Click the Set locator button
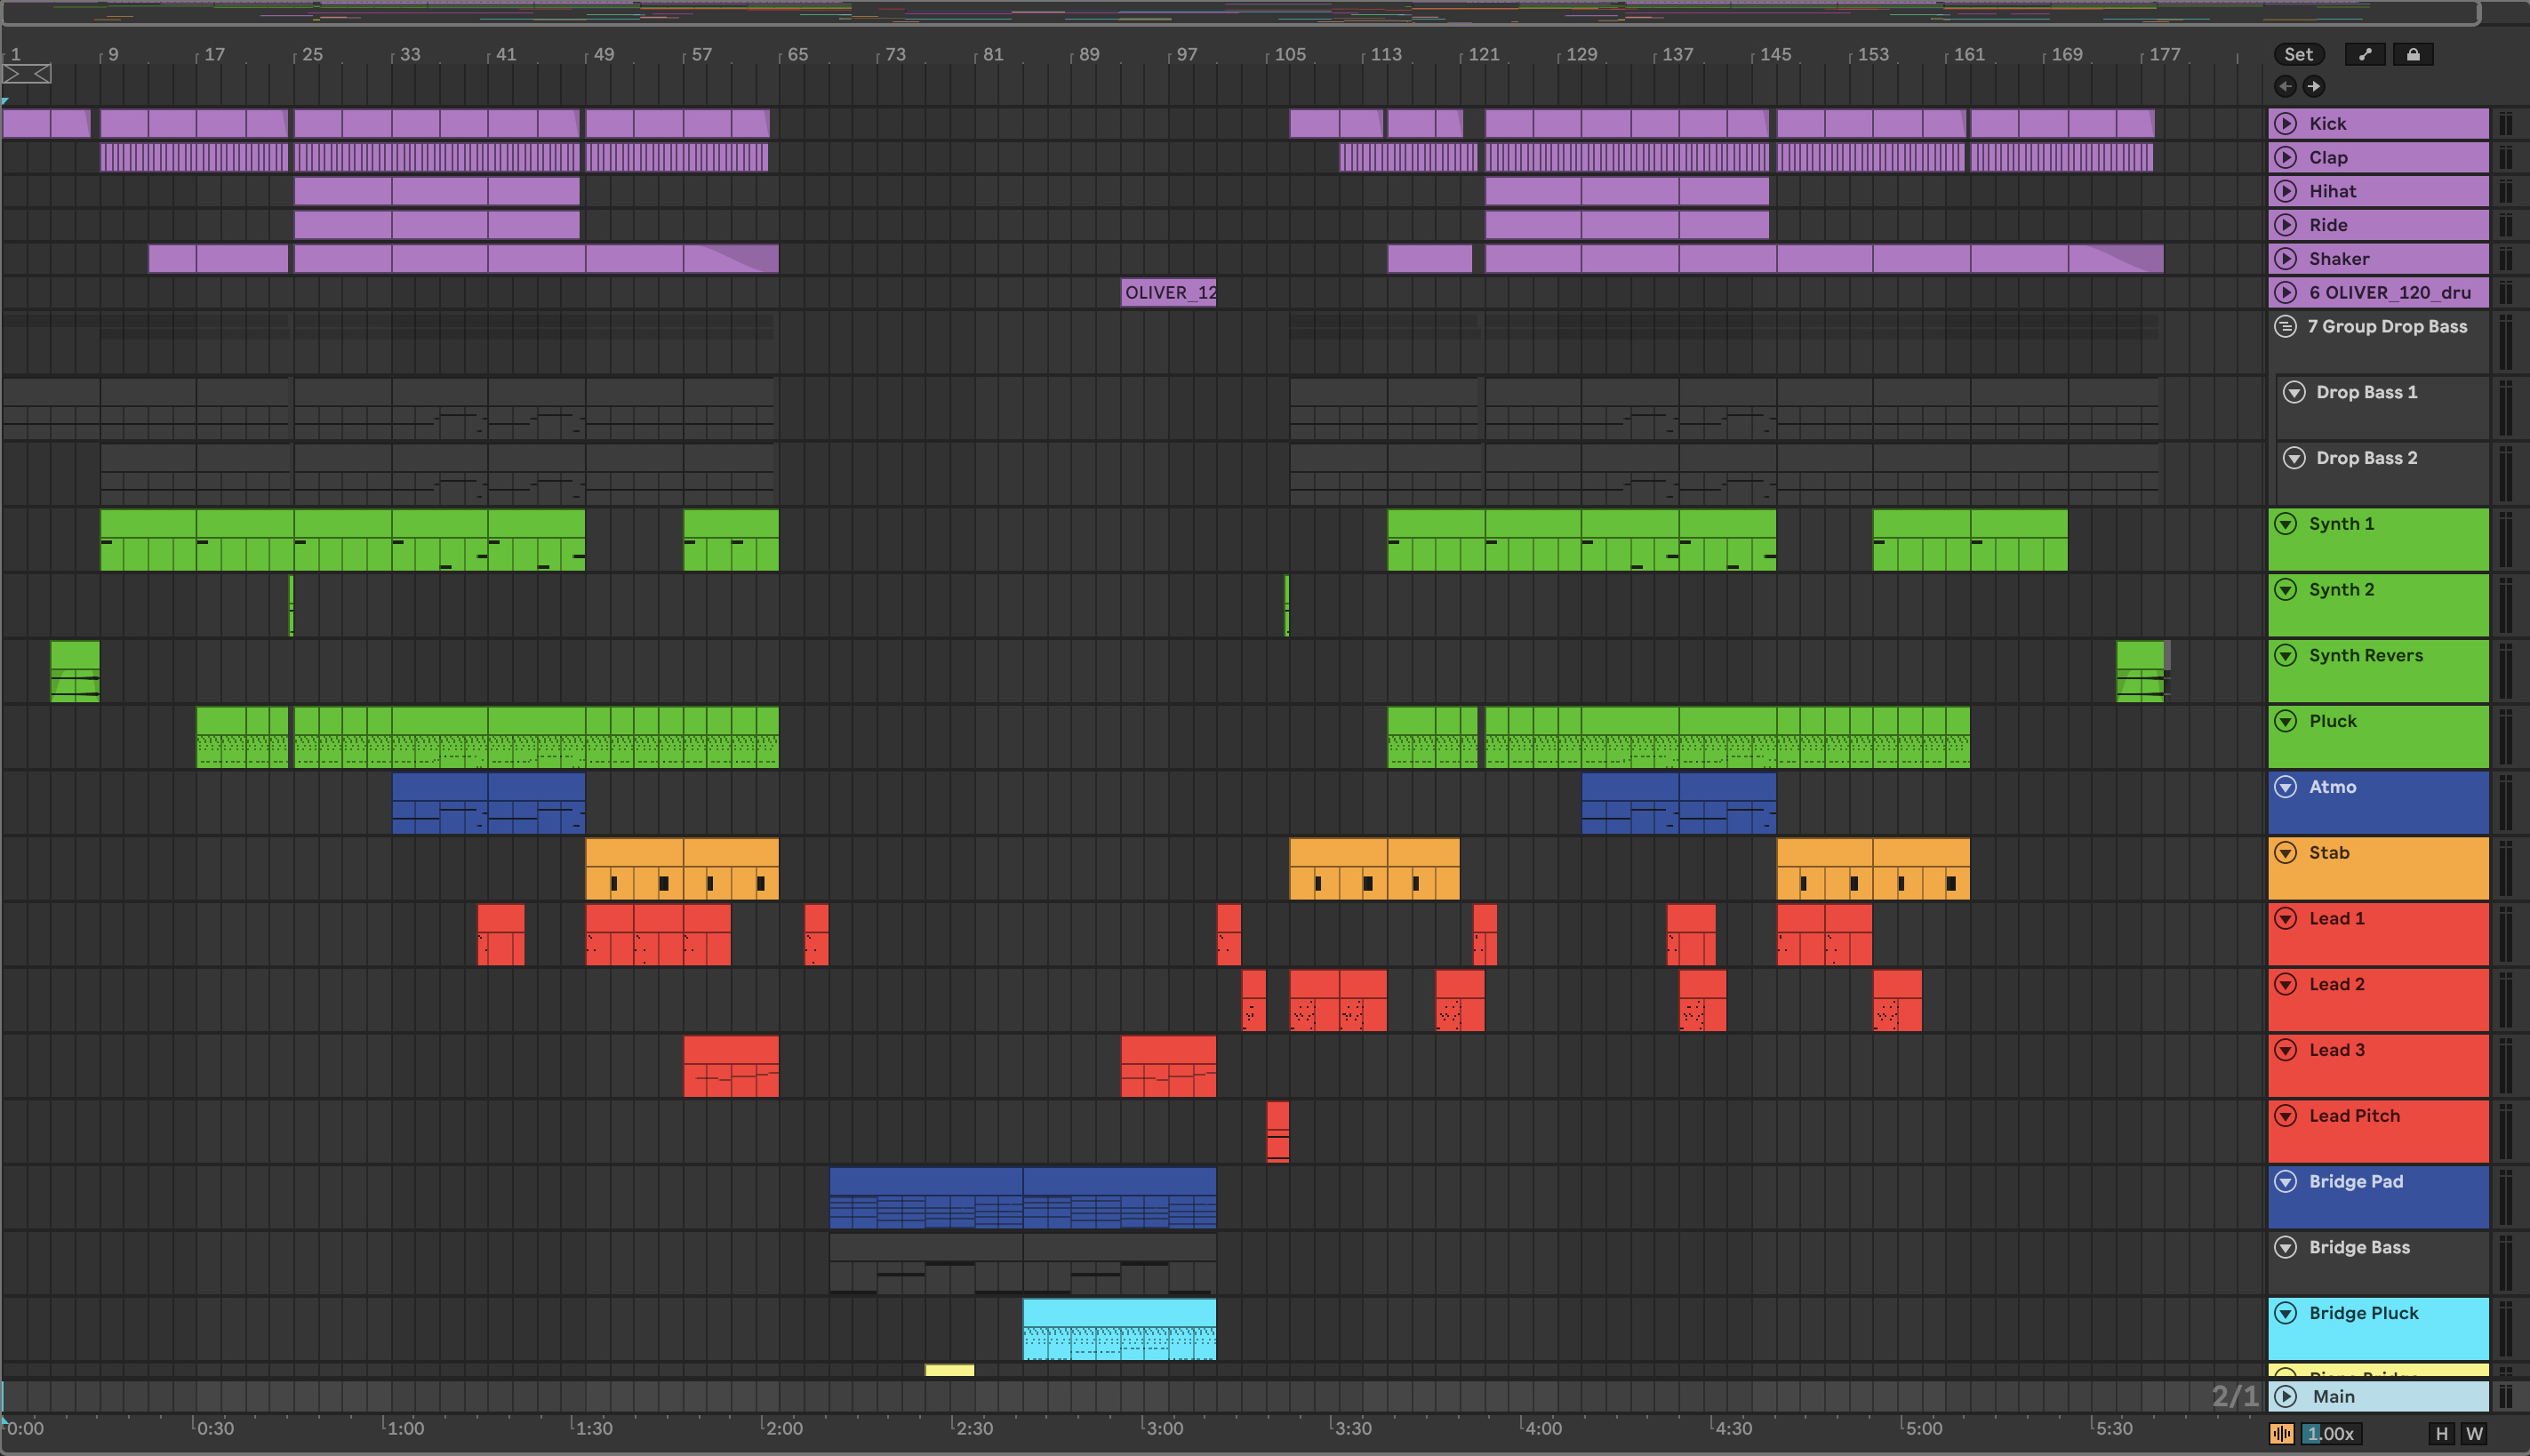2530x1456 pixels. (2297, 55)
